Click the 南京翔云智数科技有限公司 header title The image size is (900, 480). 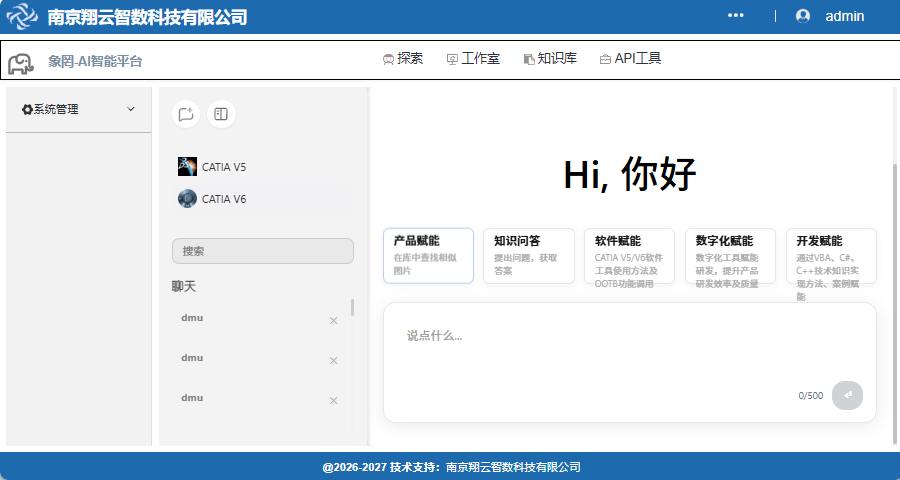coord(147,17)
